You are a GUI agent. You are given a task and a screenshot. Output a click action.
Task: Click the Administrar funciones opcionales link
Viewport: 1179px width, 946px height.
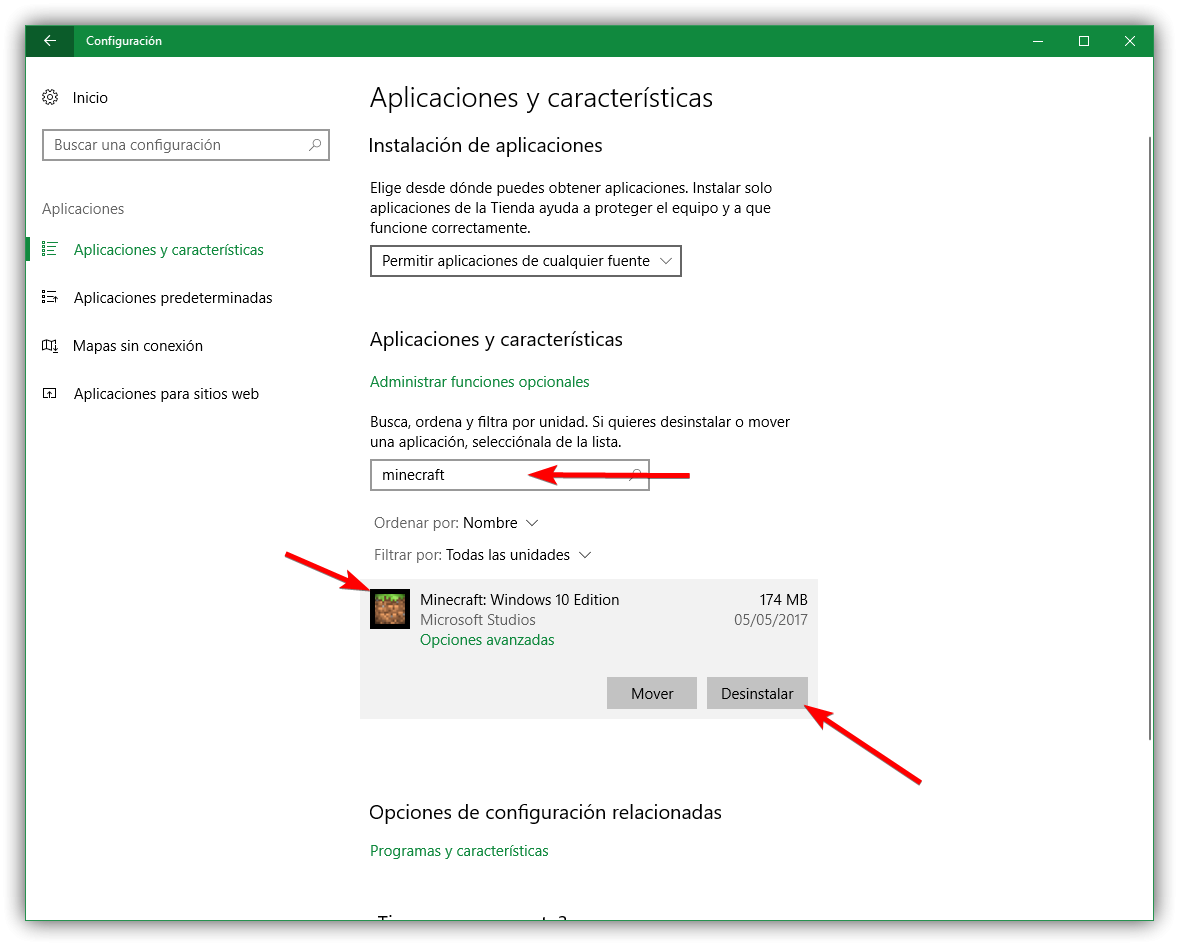click(480, 382)
